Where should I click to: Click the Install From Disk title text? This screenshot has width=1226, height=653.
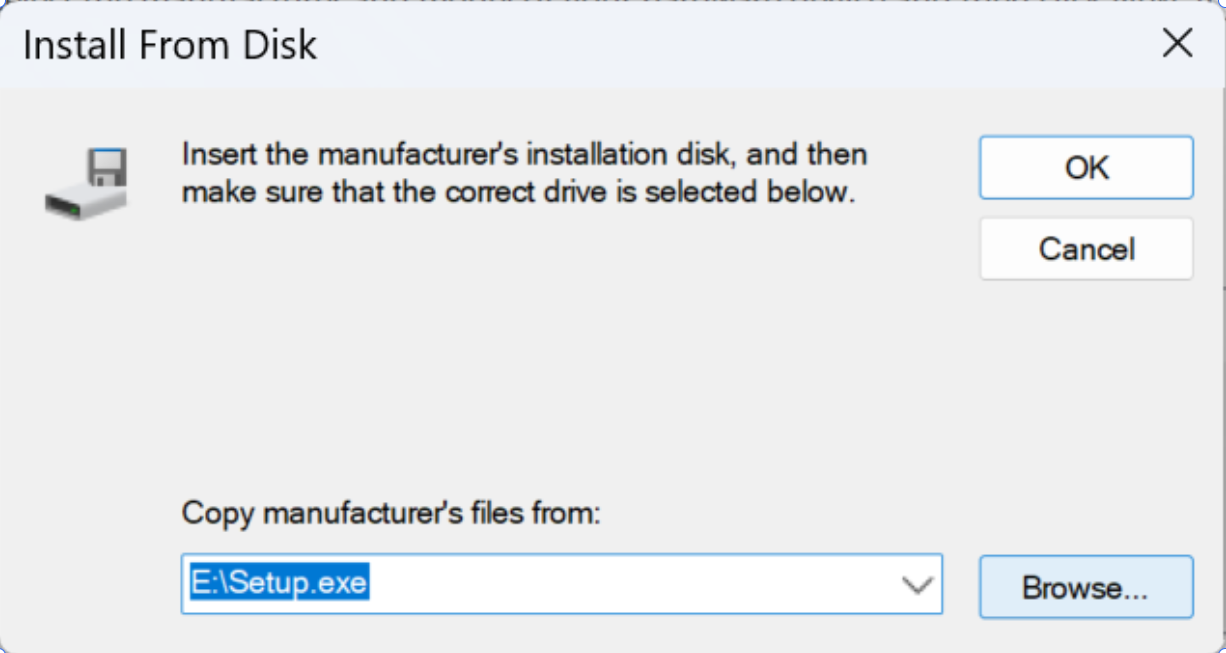coord(170,46)
